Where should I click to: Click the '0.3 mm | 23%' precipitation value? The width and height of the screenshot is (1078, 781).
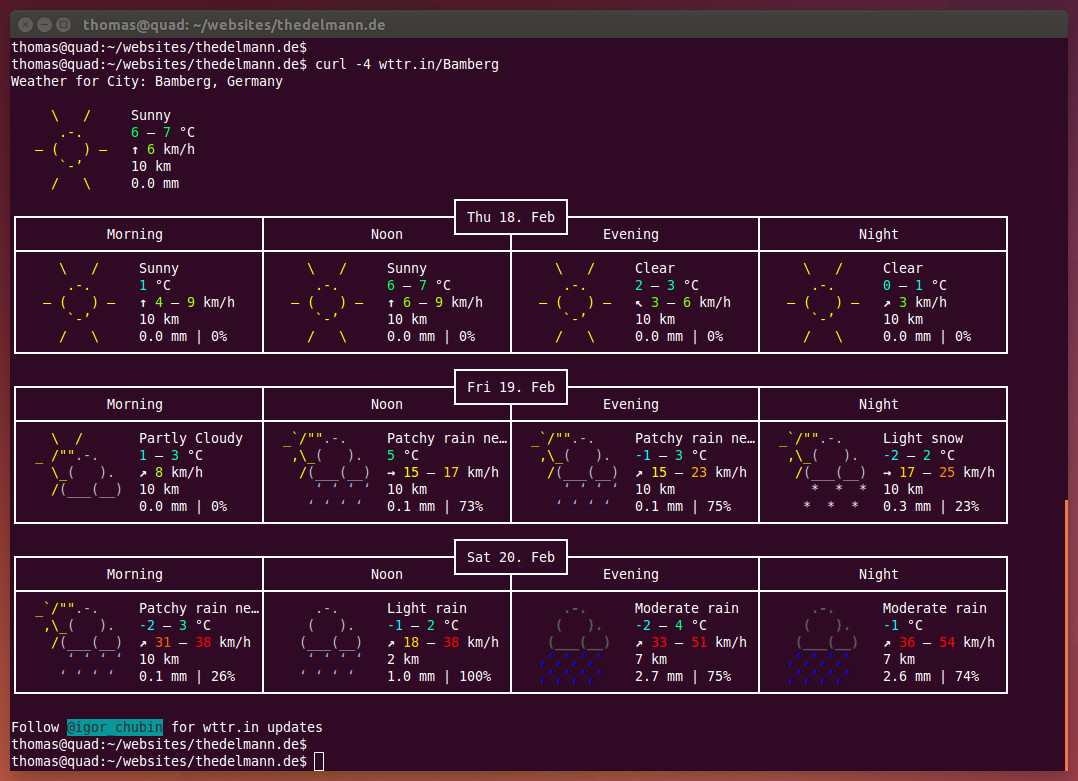[932, 506]
